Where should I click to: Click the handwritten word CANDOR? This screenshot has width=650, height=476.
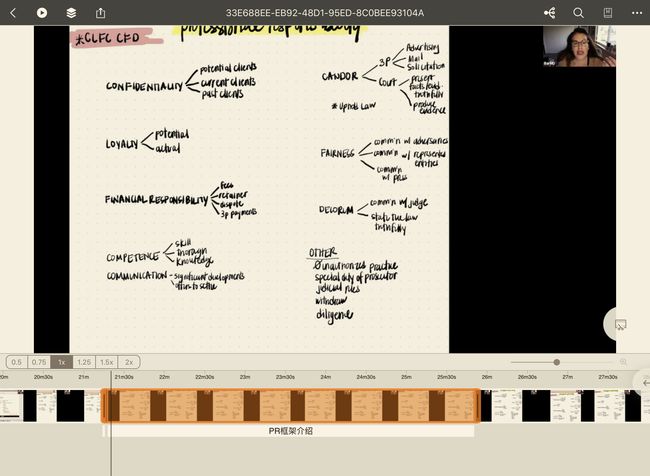coord(340,76)
